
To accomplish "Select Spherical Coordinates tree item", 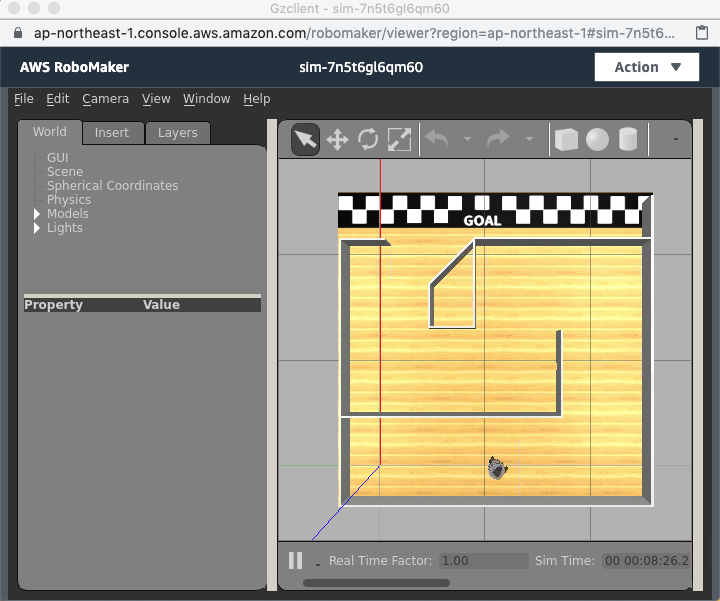I will pyautogui.click(x=112, y=185).
